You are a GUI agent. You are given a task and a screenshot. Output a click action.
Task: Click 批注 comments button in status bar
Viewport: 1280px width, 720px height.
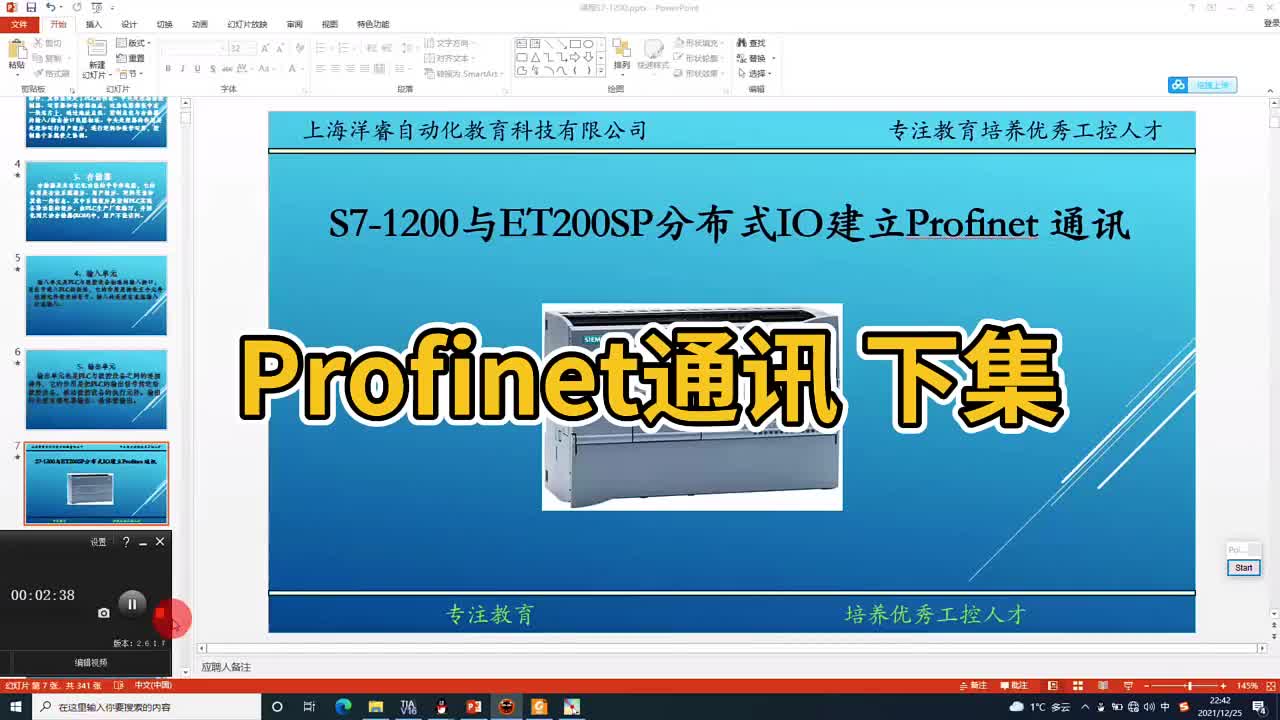click(1013, 685)
